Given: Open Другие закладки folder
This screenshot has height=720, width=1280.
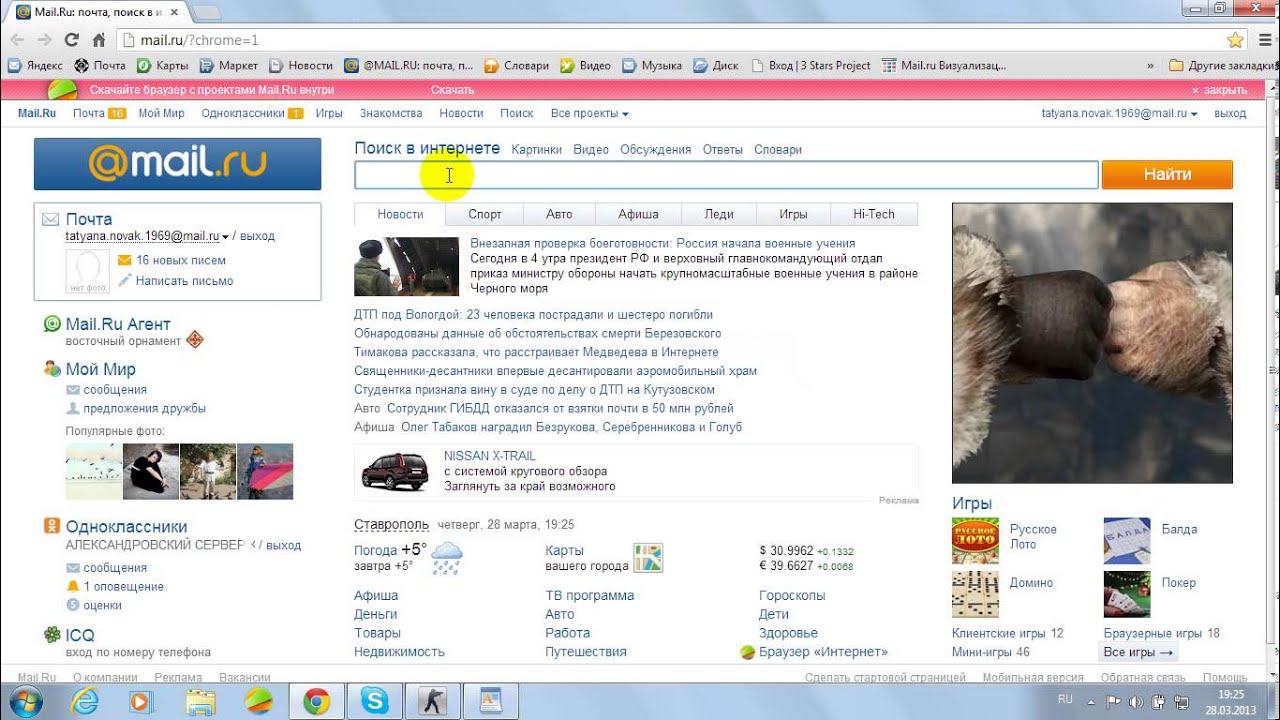Looking at the screenshot, I should pyautogui.click(x=1222, y=65).
